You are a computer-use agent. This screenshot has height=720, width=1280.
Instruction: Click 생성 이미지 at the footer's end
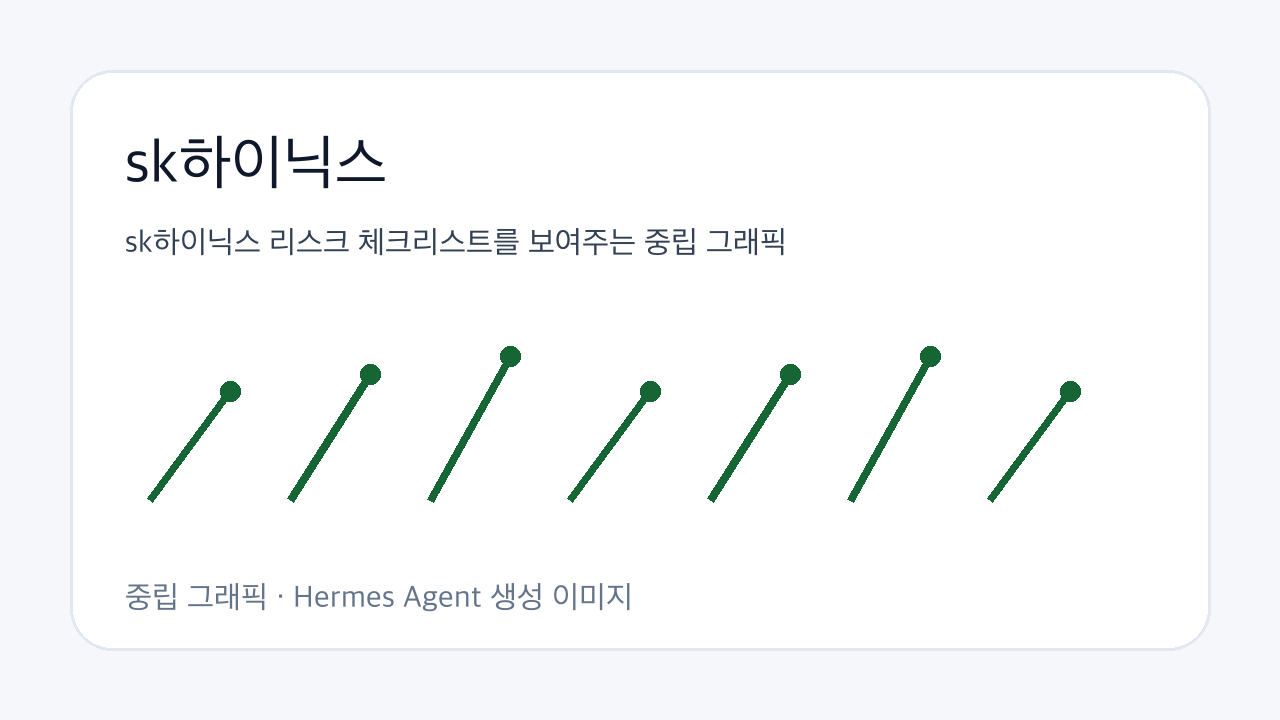coord(562,598)
